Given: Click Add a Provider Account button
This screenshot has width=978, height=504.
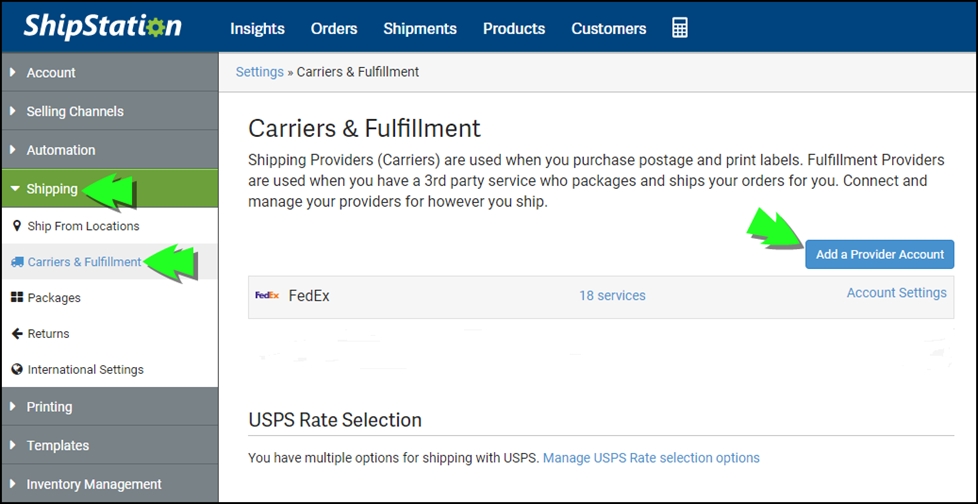Looking at the screenshot, I should coord(879,254).
